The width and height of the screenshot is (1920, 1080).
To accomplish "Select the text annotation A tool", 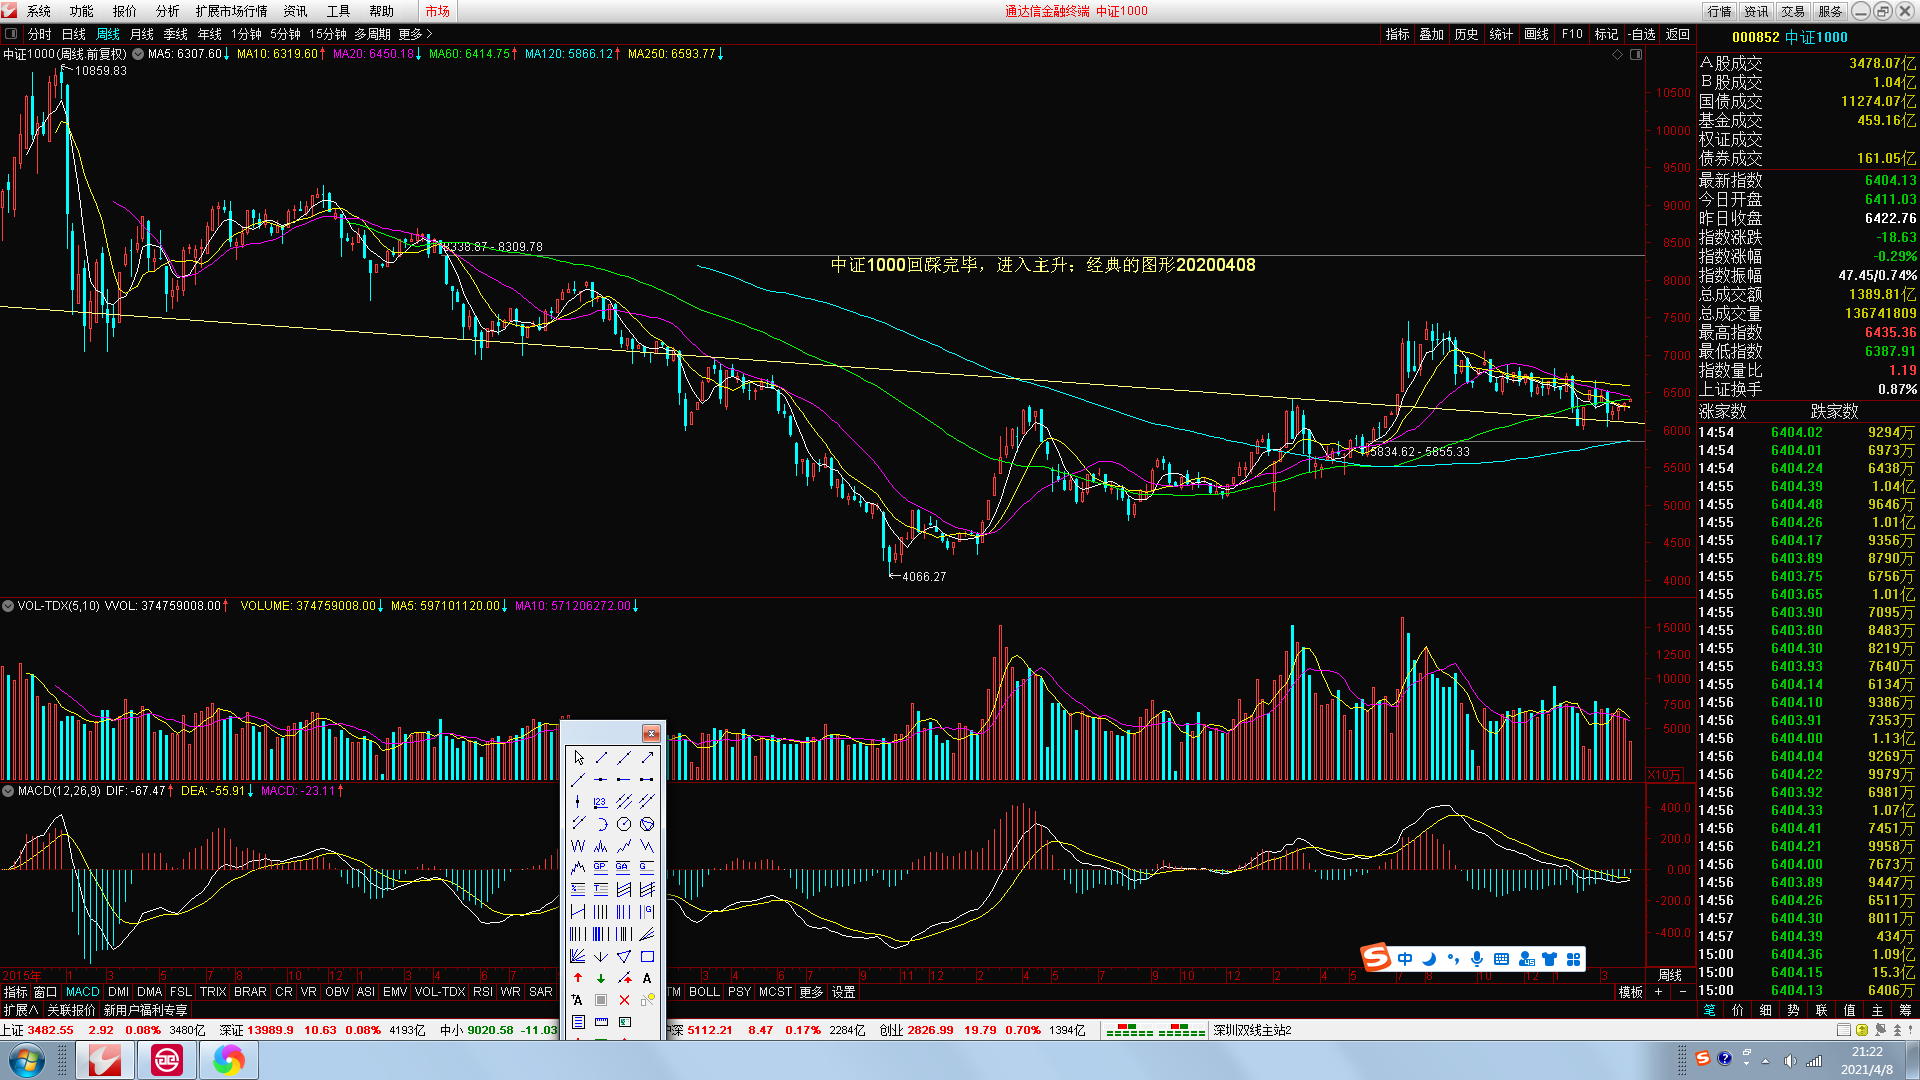I will [x=647, y=978].
